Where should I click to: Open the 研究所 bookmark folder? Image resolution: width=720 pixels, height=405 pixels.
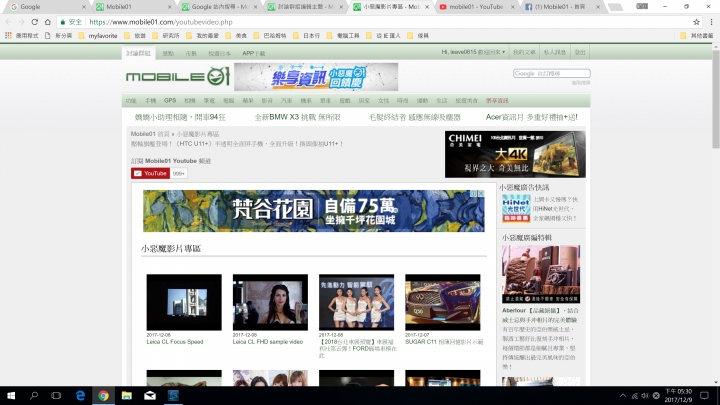(166, 35)
